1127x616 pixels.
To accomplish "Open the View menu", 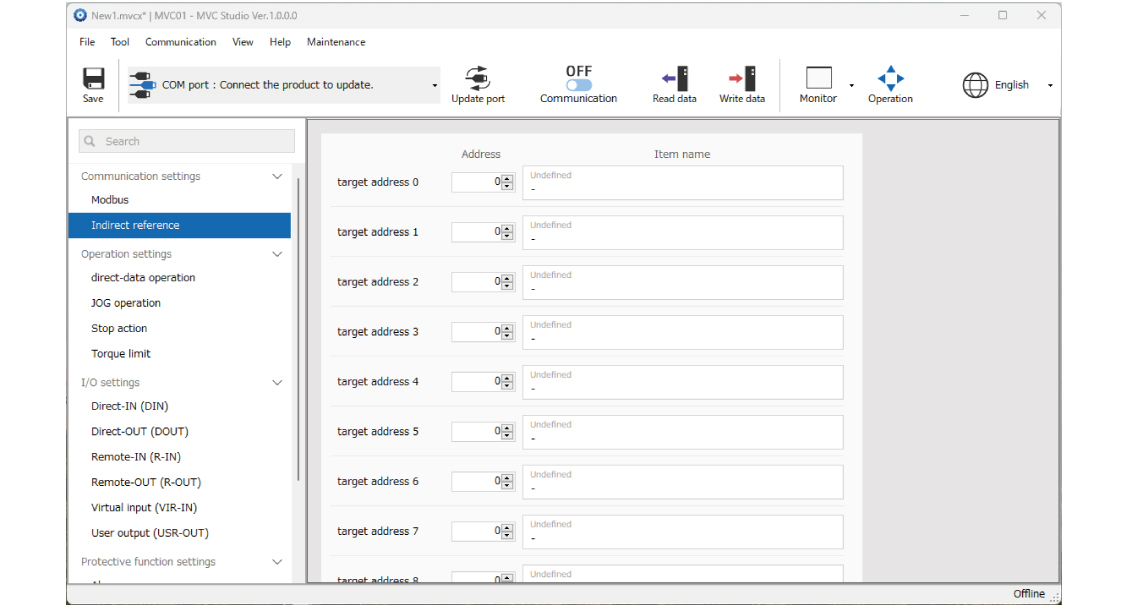I will coord(242,42).
